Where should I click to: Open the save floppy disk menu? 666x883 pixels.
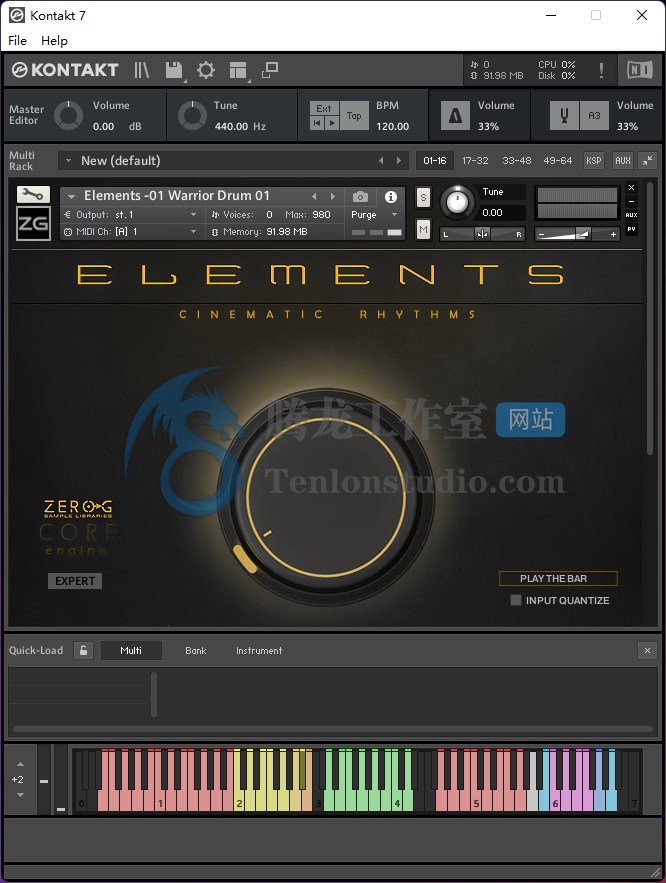(x=174, y=70)
